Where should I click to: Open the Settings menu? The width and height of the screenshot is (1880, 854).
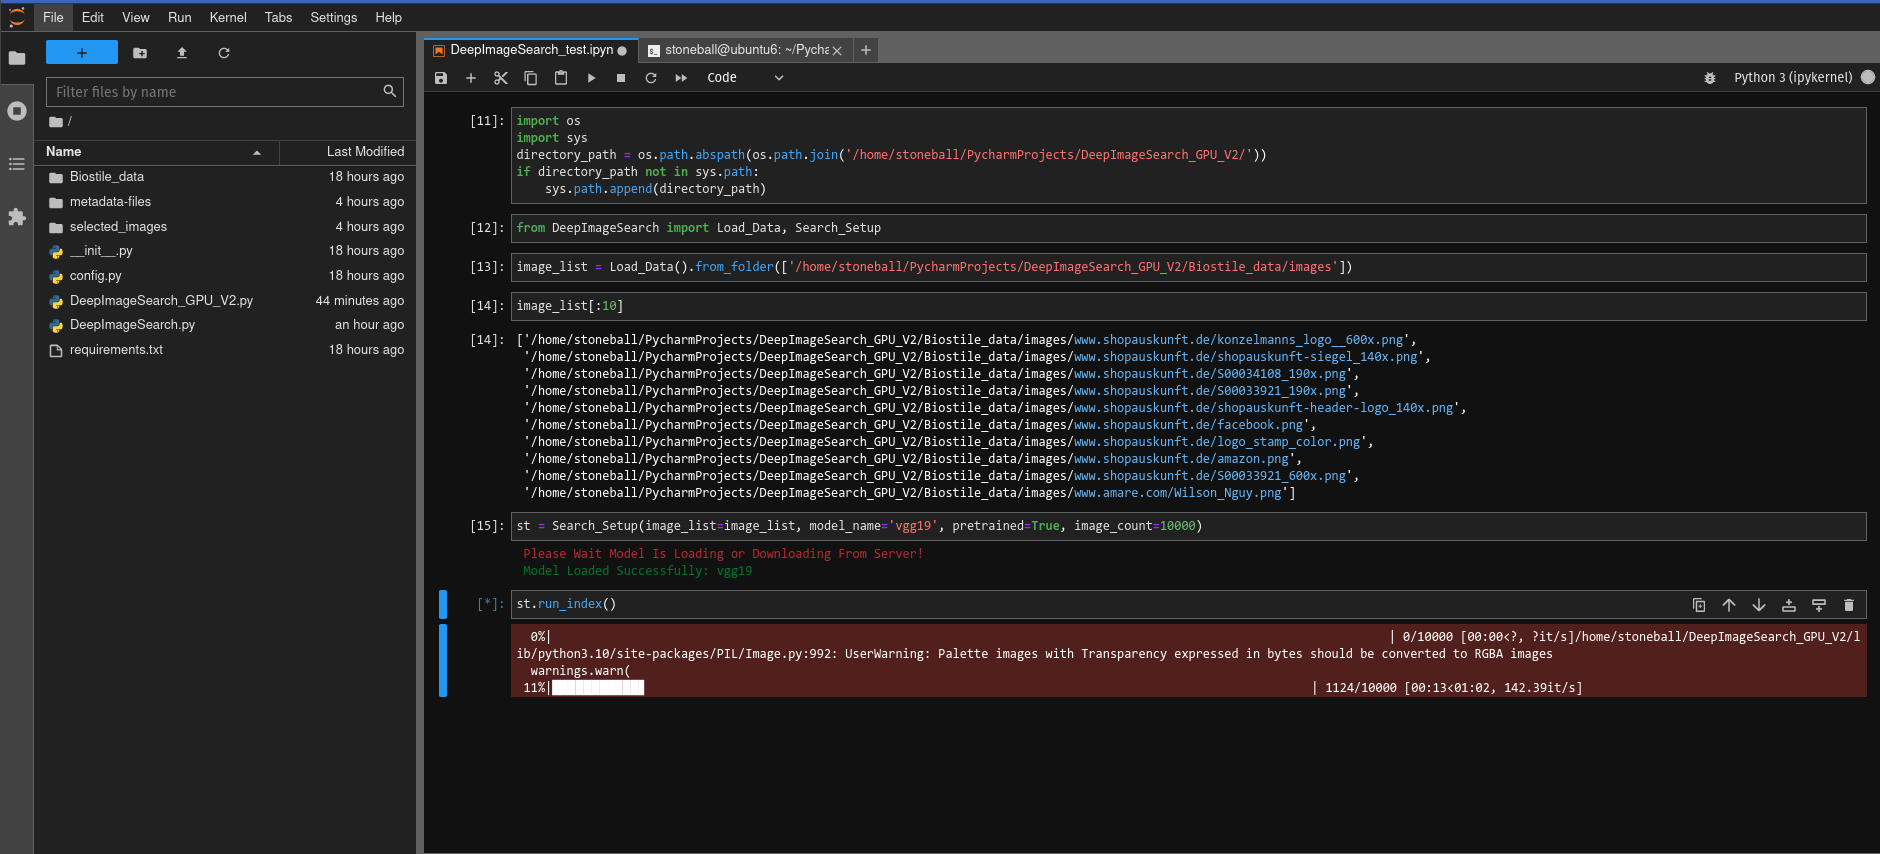(334, 17)
